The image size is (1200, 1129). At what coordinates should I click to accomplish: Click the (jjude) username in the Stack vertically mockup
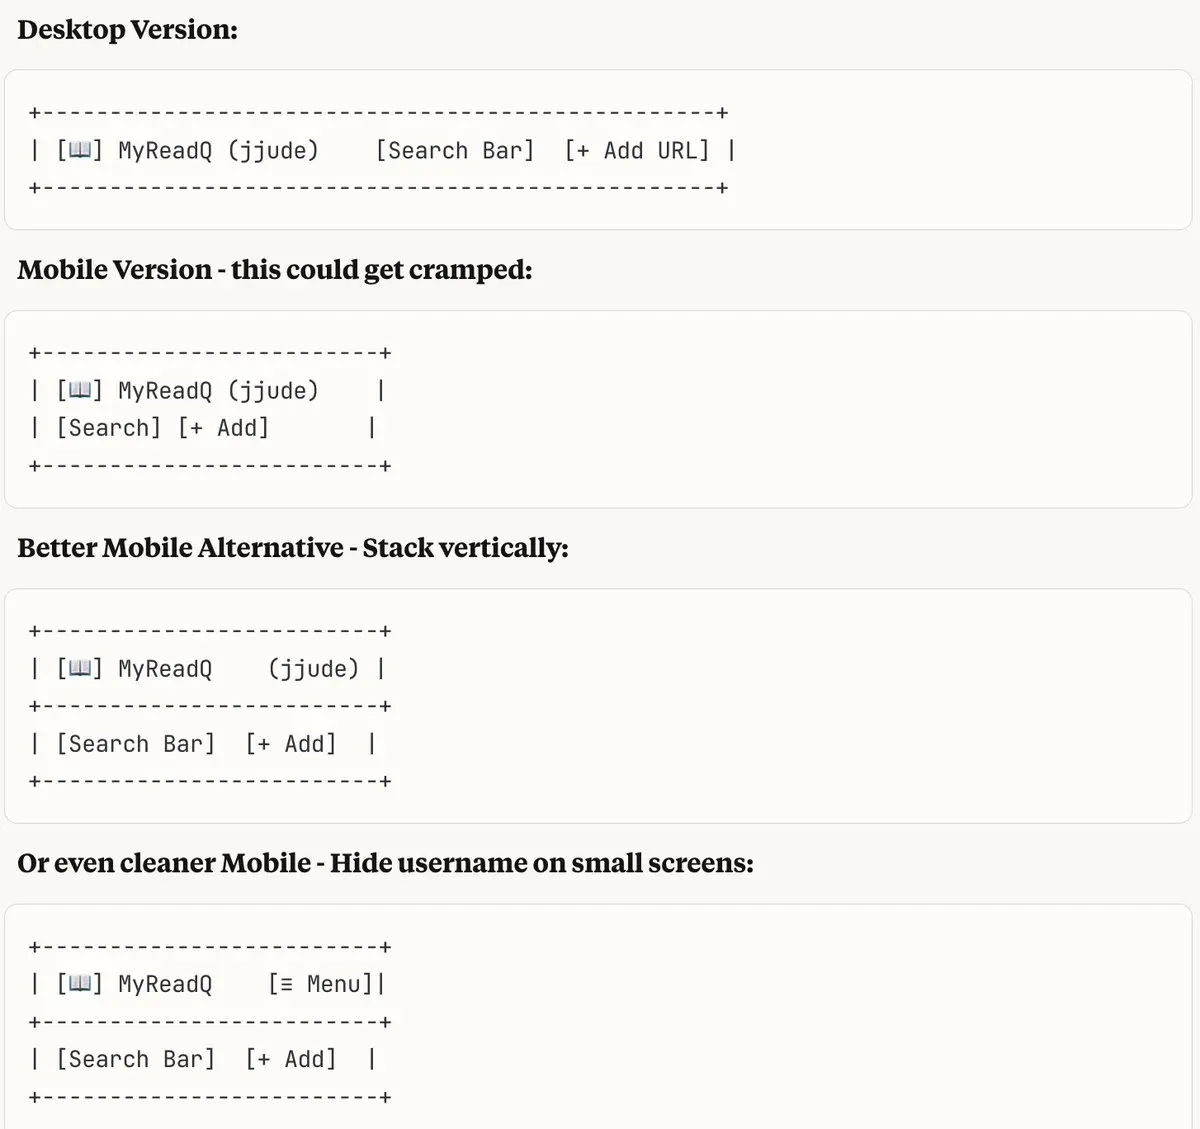coord(313,669)
